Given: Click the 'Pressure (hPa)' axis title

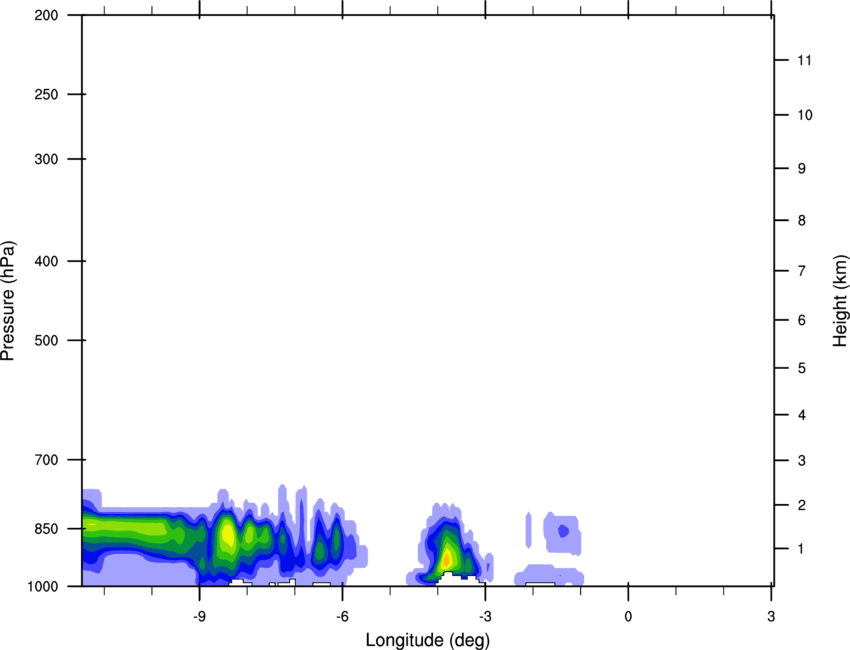Looking at the screenshot, I should click(8, 301).
